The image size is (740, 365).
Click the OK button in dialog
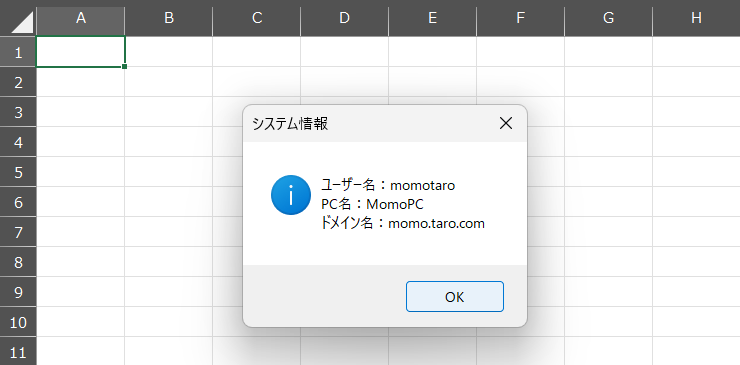[x=454, y=297]
